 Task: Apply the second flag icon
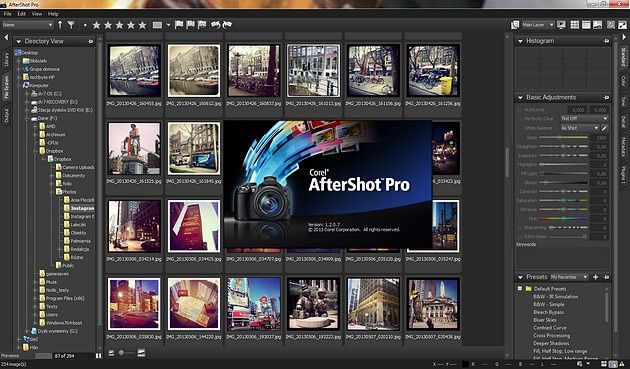click(190, 25)
